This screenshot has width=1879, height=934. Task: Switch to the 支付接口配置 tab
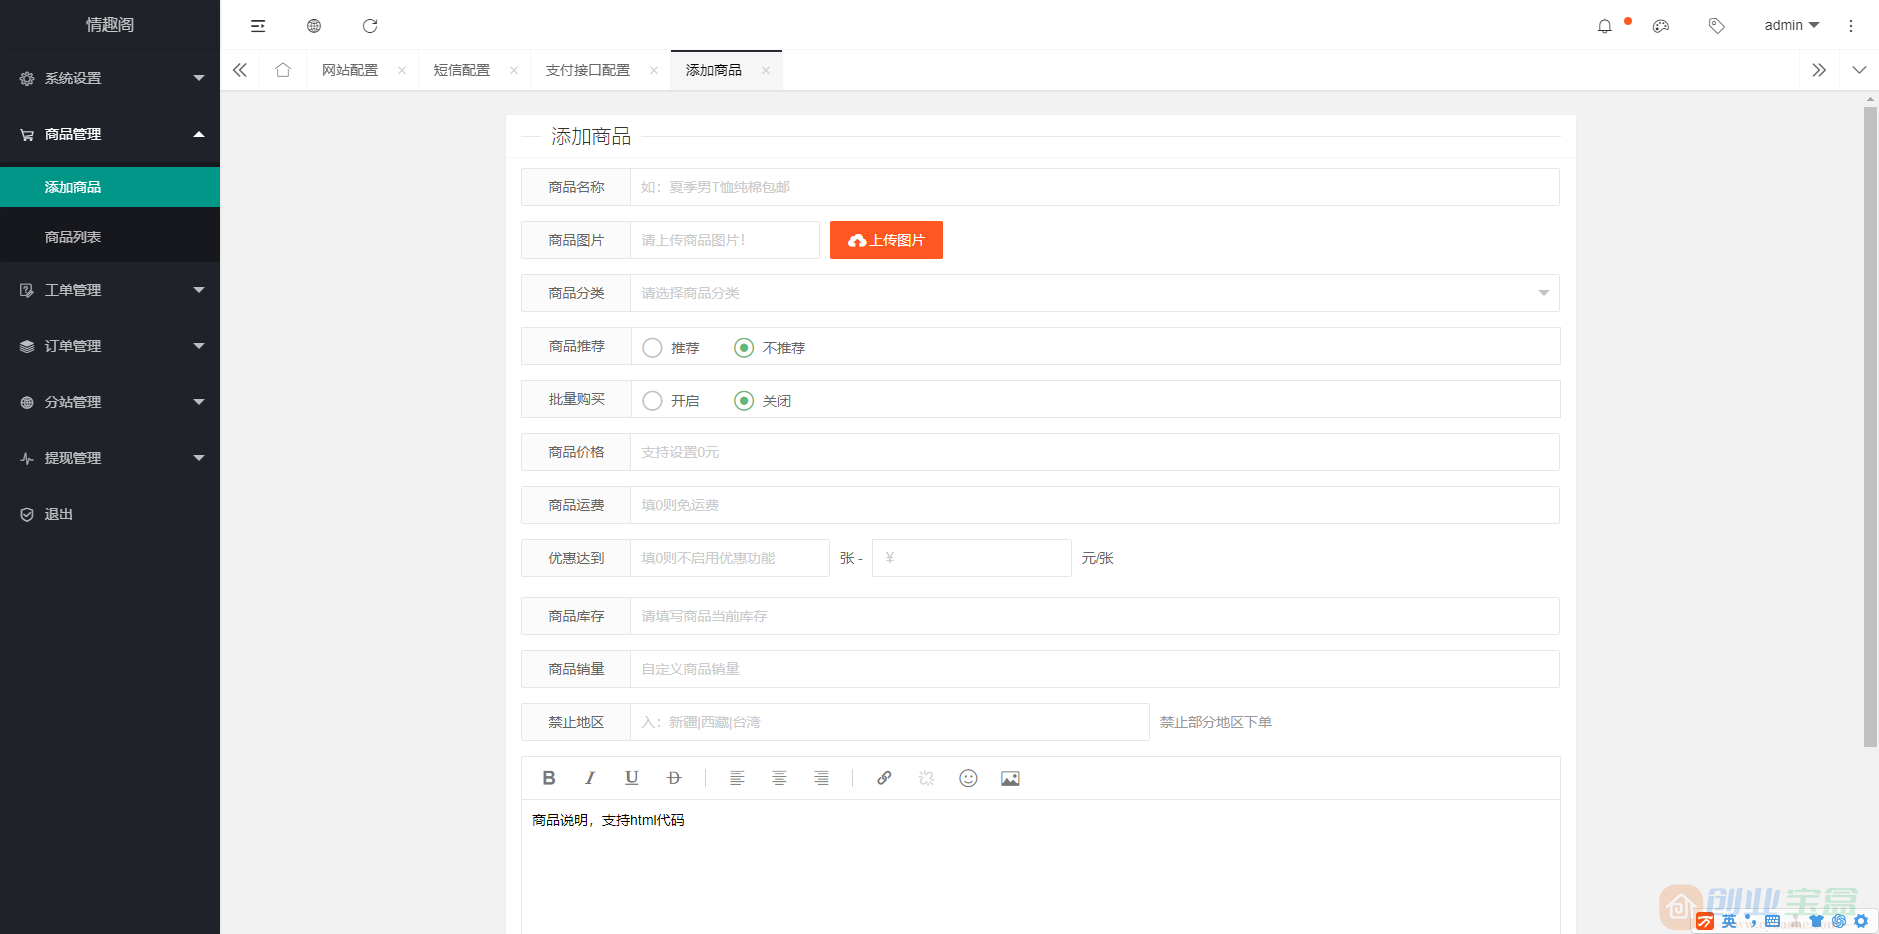pos(587,69)
